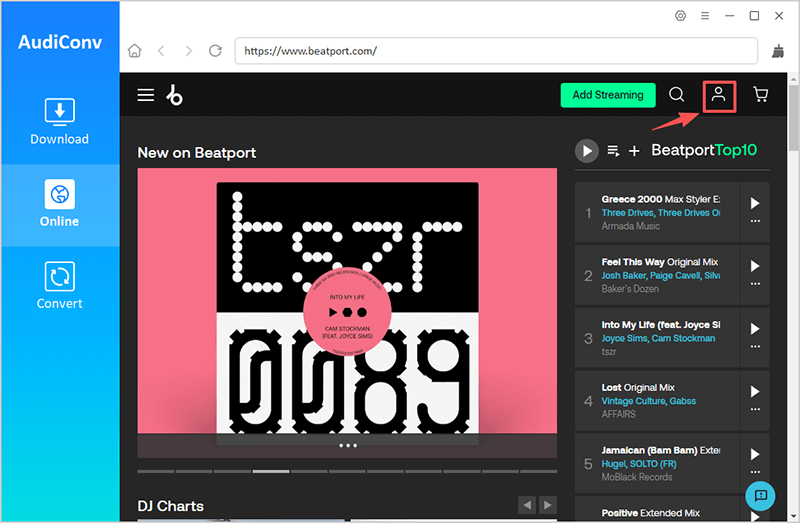Open Feel This Way track title

(660, 262)
